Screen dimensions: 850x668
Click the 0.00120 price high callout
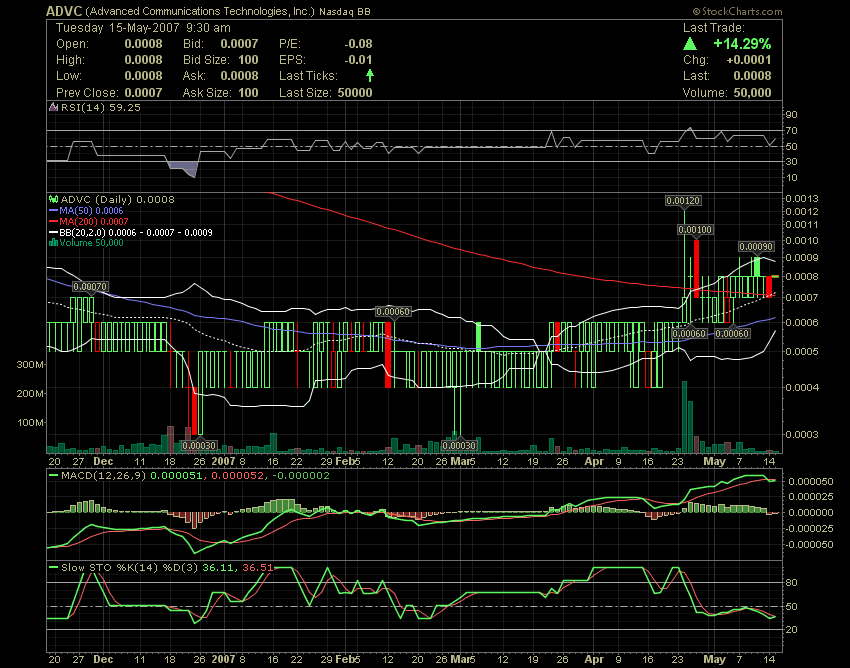(x=683, y=201)
